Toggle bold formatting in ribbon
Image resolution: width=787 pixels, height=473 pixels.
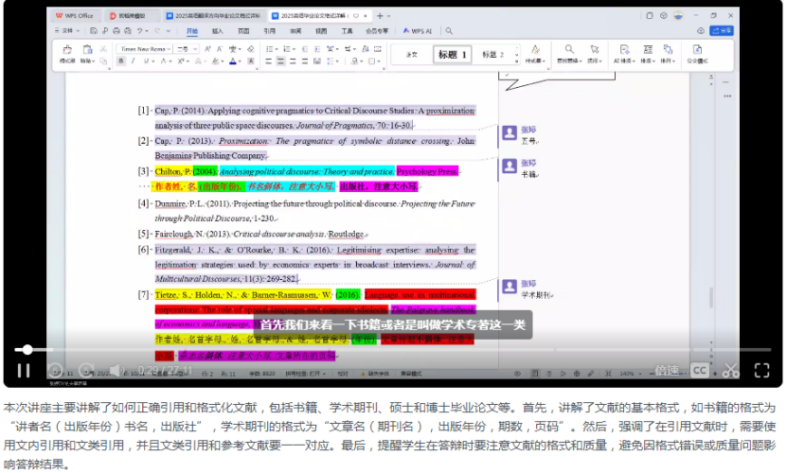121,61
